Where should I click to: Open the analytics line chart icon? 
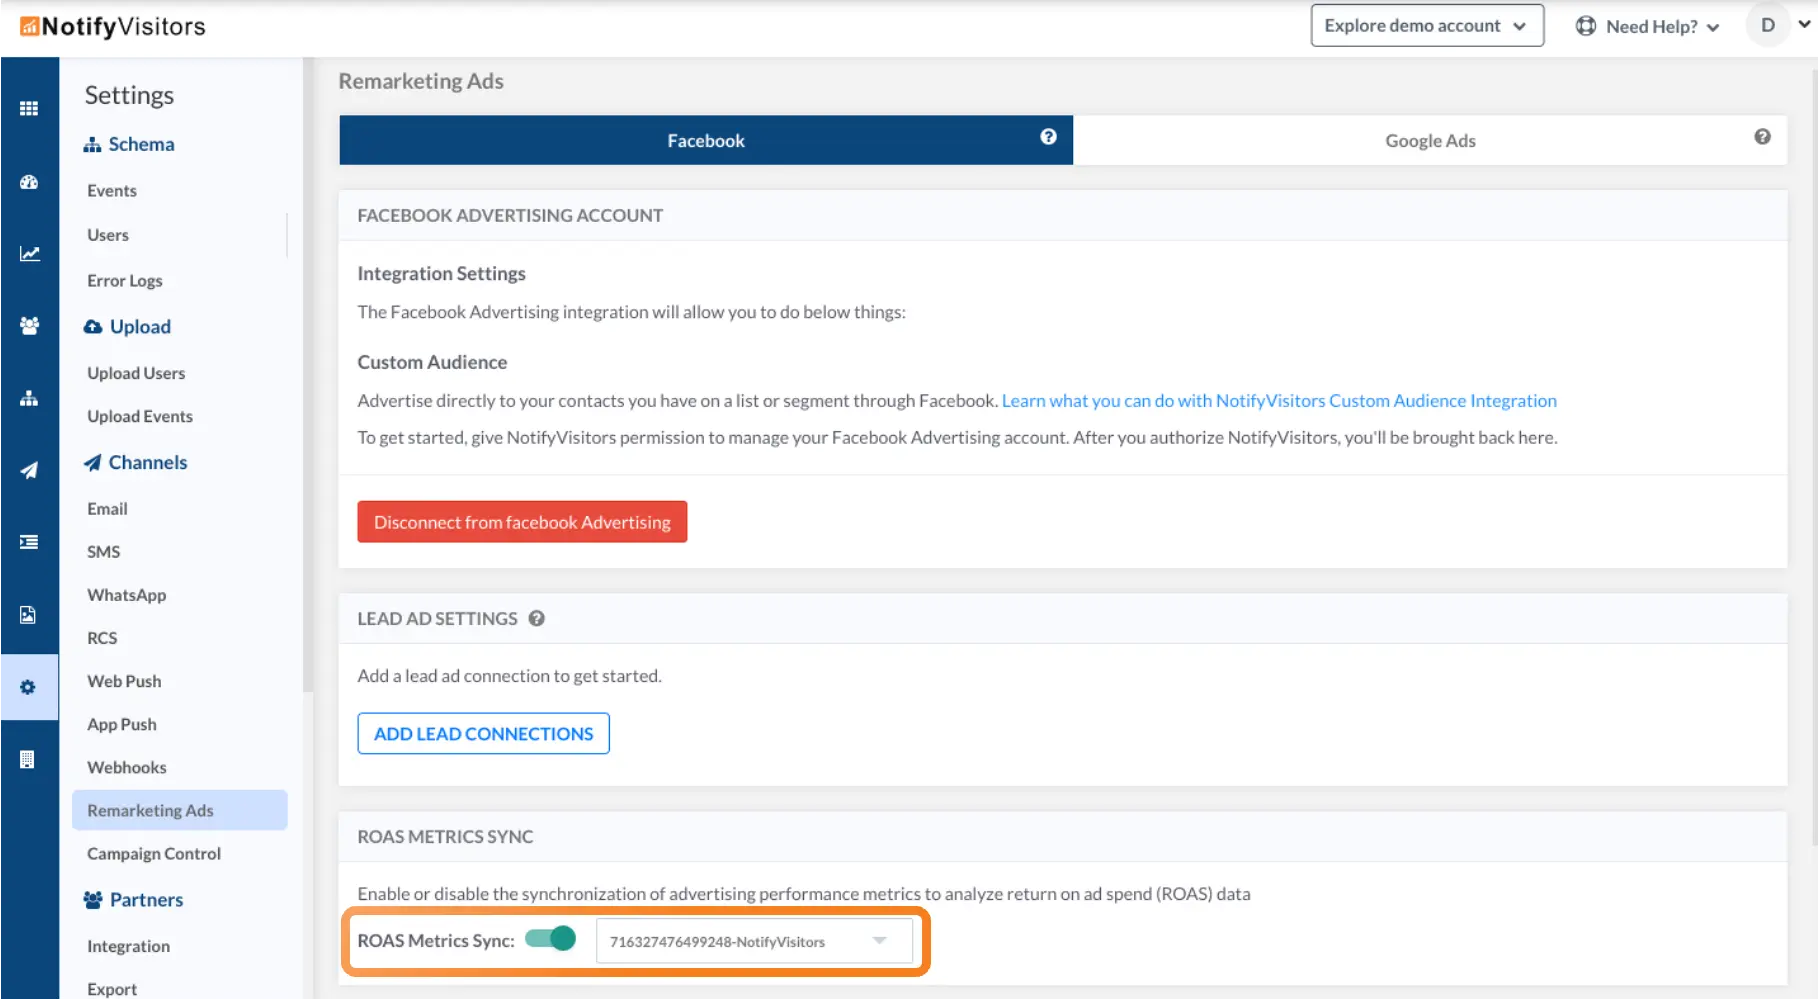pyautogui.click(x=29, y=254)
